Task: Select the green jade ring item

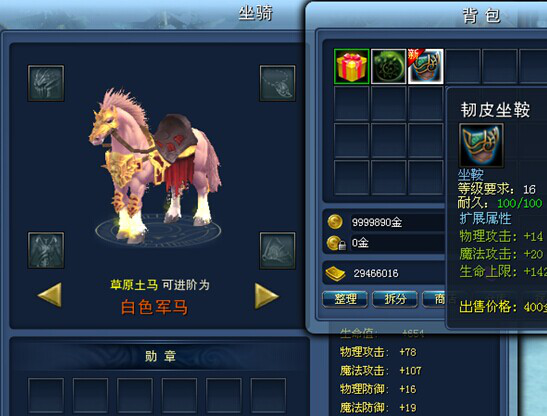Action: [389, 66]
